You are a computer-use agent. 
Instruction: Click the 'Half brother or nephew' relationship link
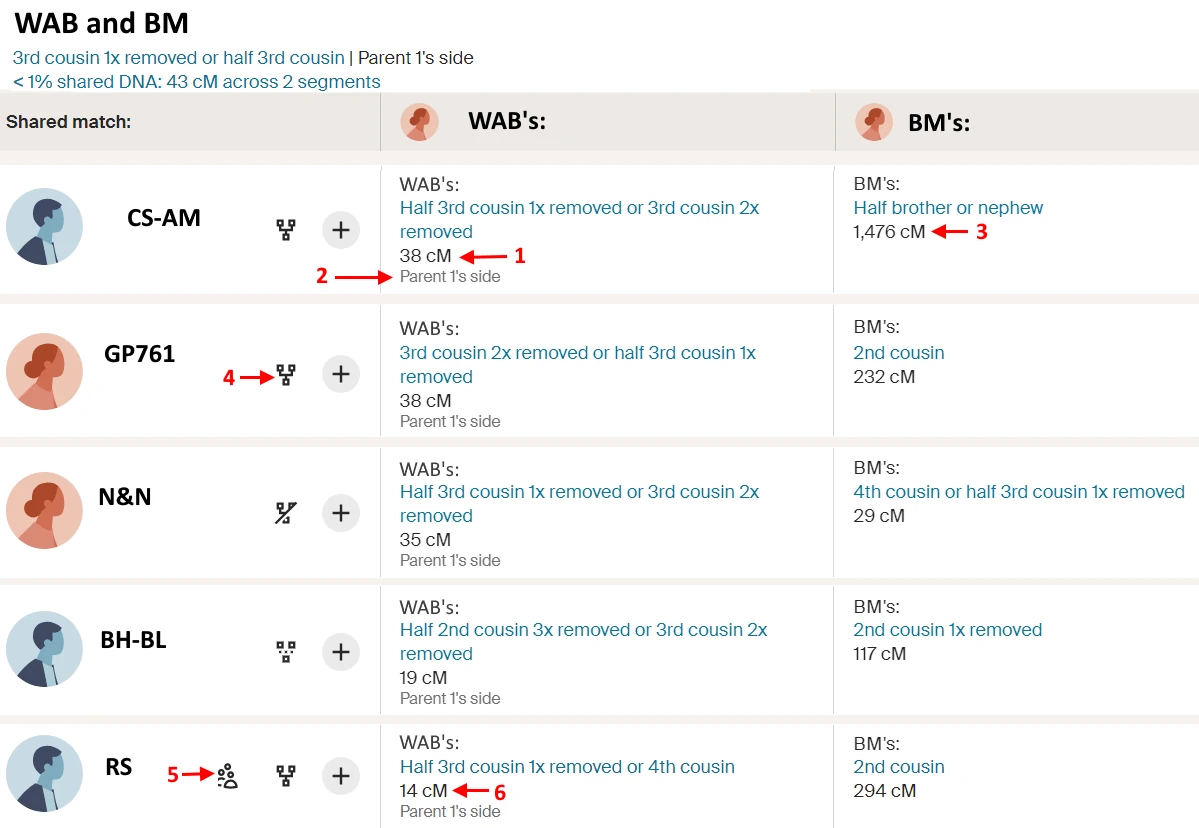coord(948,208)
